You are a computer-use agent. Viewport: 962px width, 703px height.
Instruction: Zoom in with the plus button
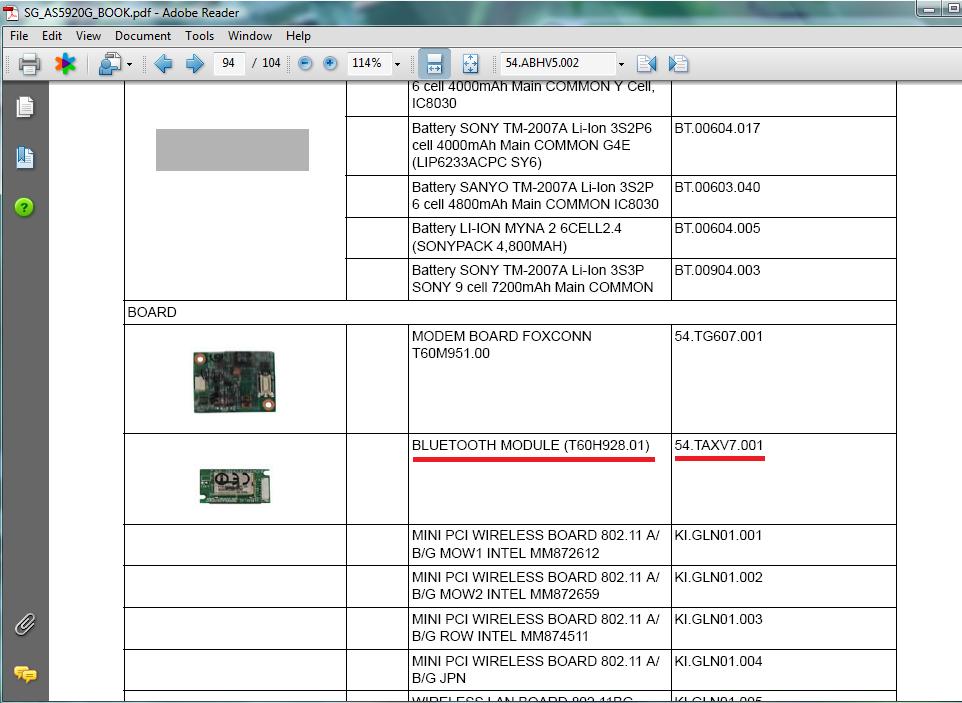point(330,63)
